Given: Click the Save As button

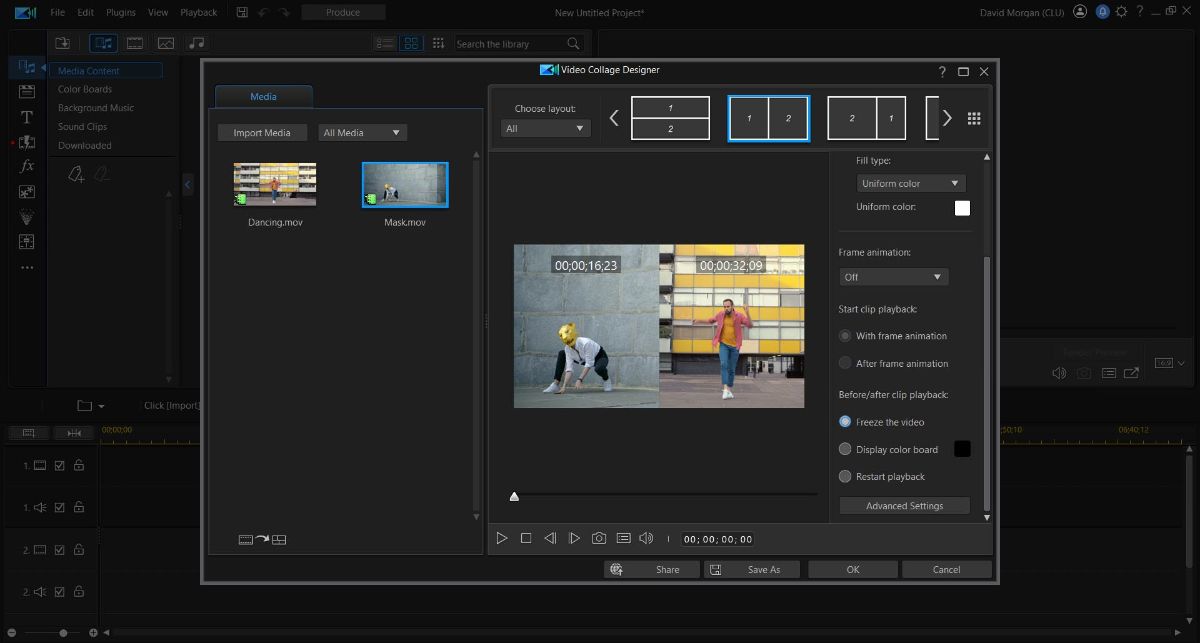Looking at the screenshot, I should 752,569.
